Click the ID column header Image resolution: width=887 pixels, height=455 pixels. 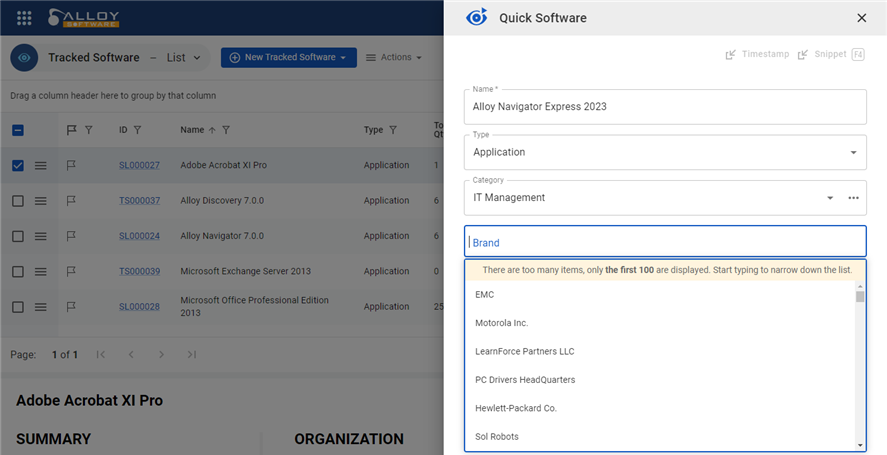click(123, 130)
